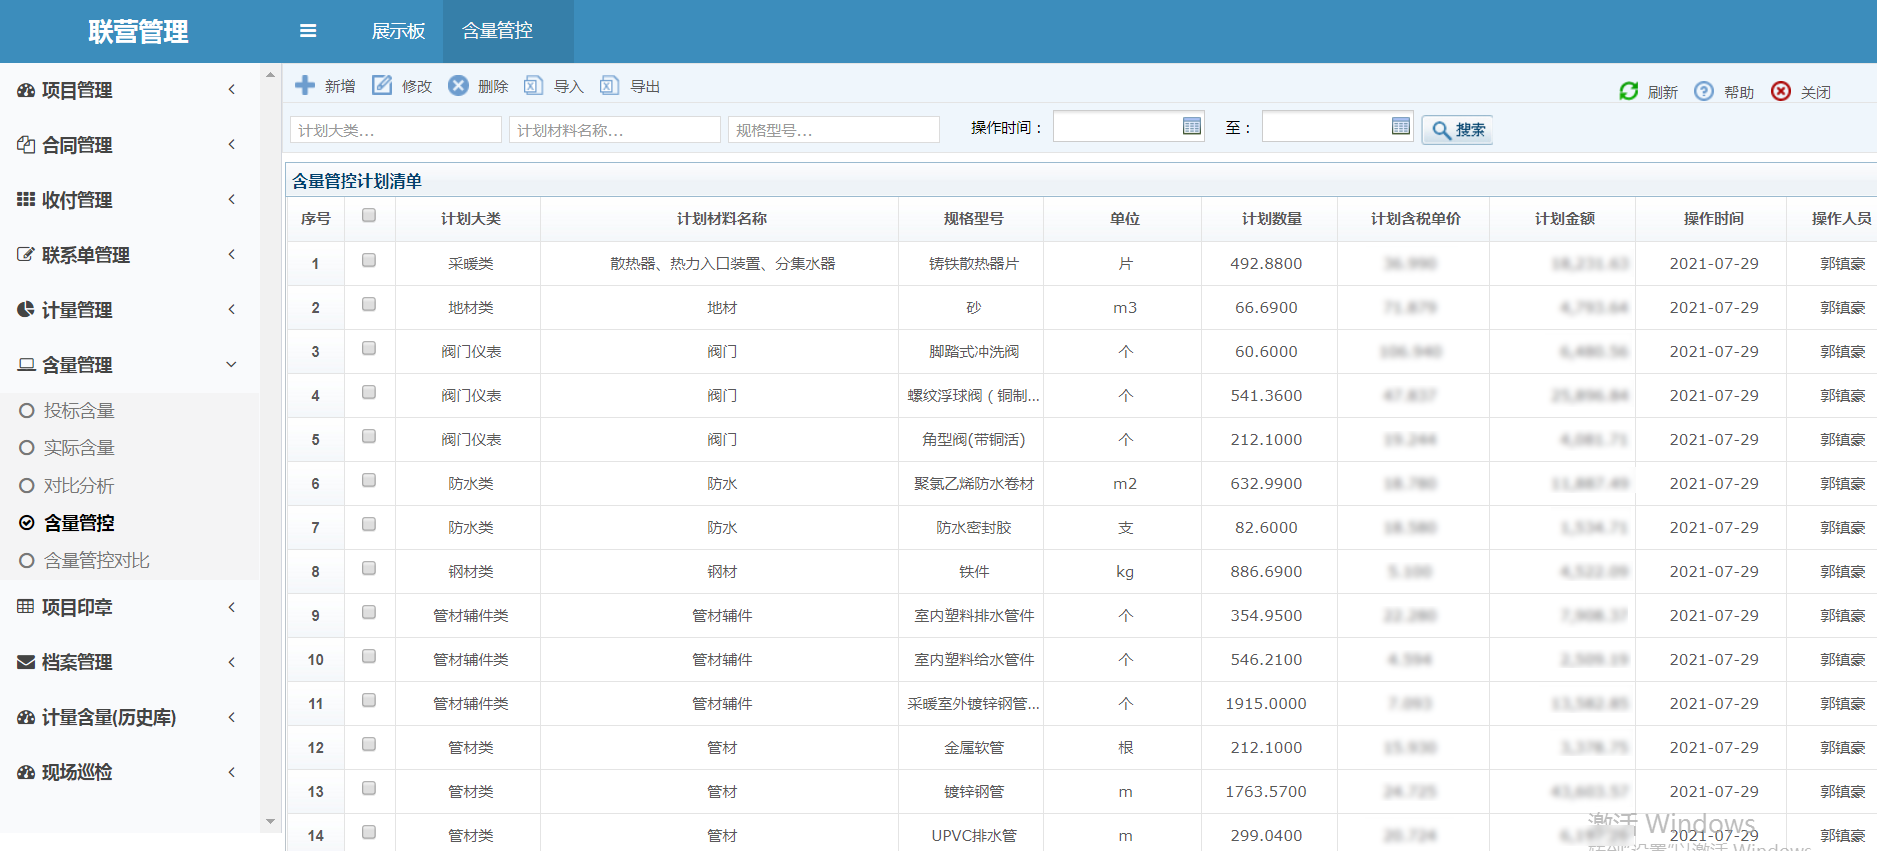This screenshot has width=1877, height=851.
Task: Click the 修改 edit icon
Action: tap(382, 85)
